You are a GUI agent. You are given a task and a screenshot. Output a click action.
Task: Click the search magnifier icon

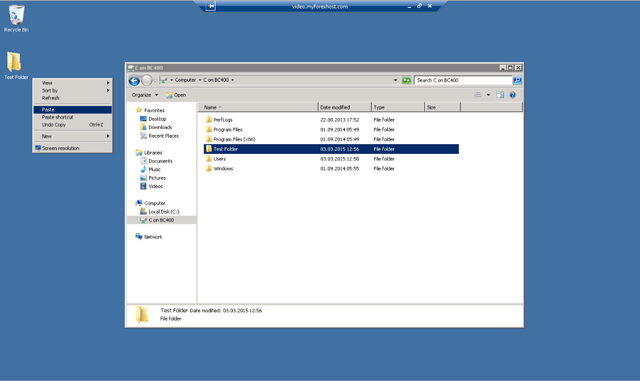click(x=517, y=80)
